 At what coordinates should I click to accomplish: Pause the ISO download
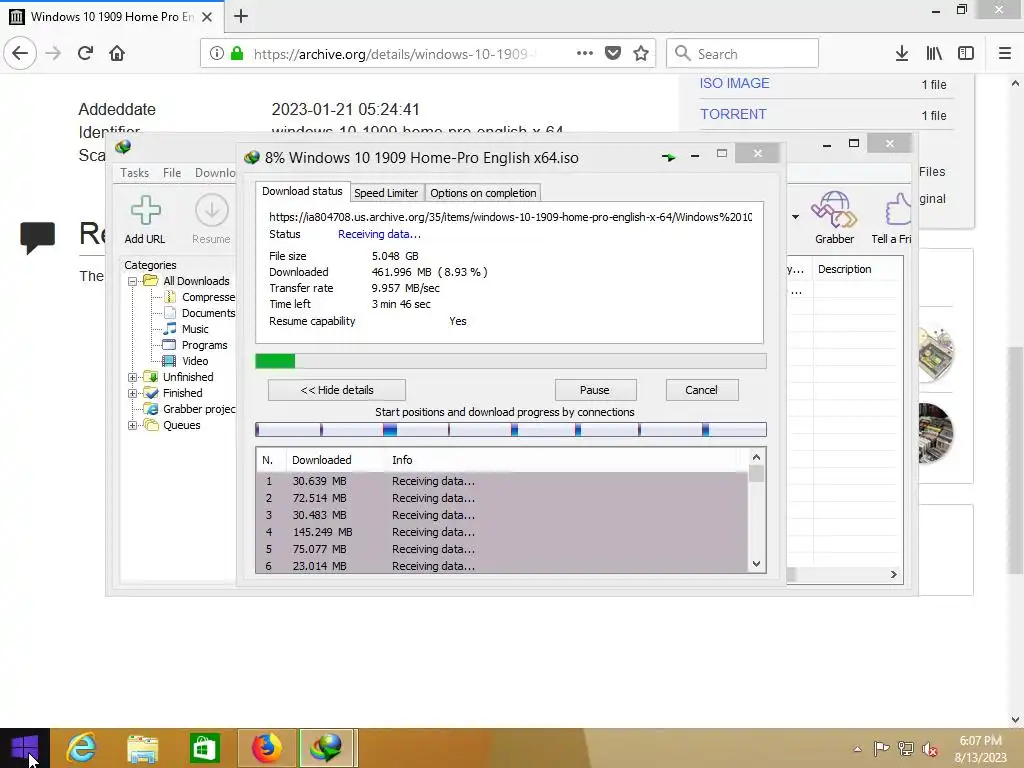coord(595,390)
